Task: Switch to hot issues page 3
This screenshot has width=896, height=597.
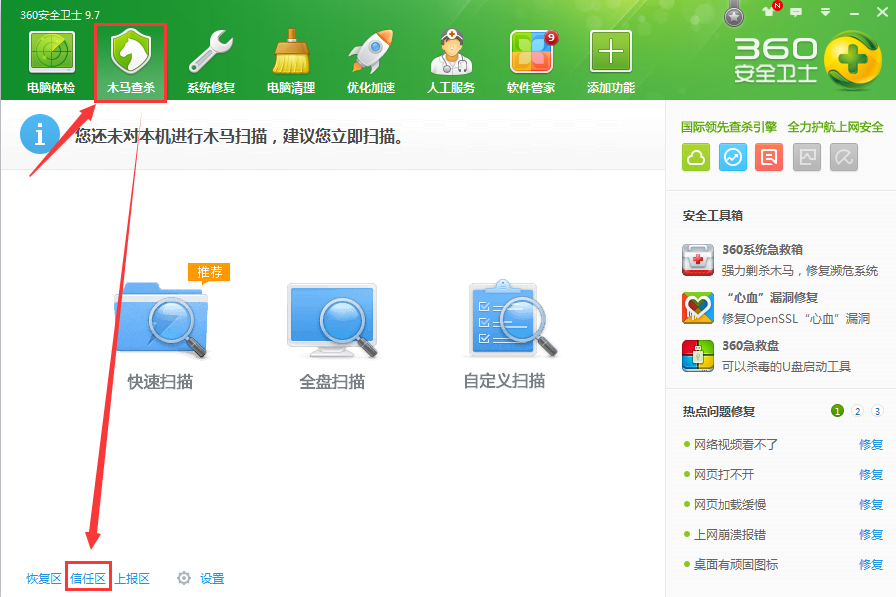Action: pyautogui.click(x=877, y=411)
